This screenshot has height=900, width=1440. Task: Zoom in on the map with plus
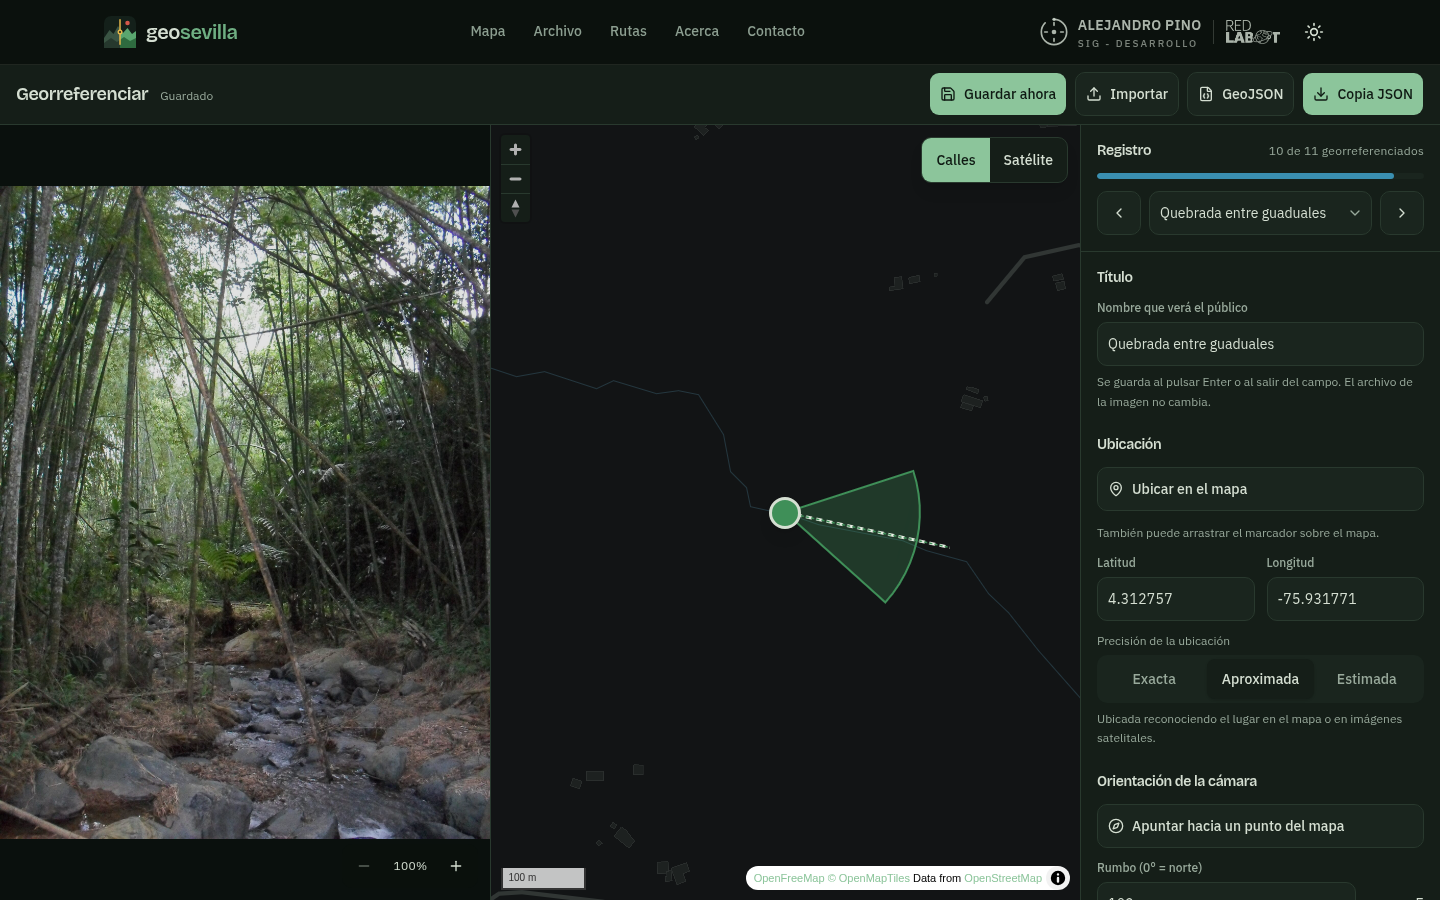pos(515,150)
